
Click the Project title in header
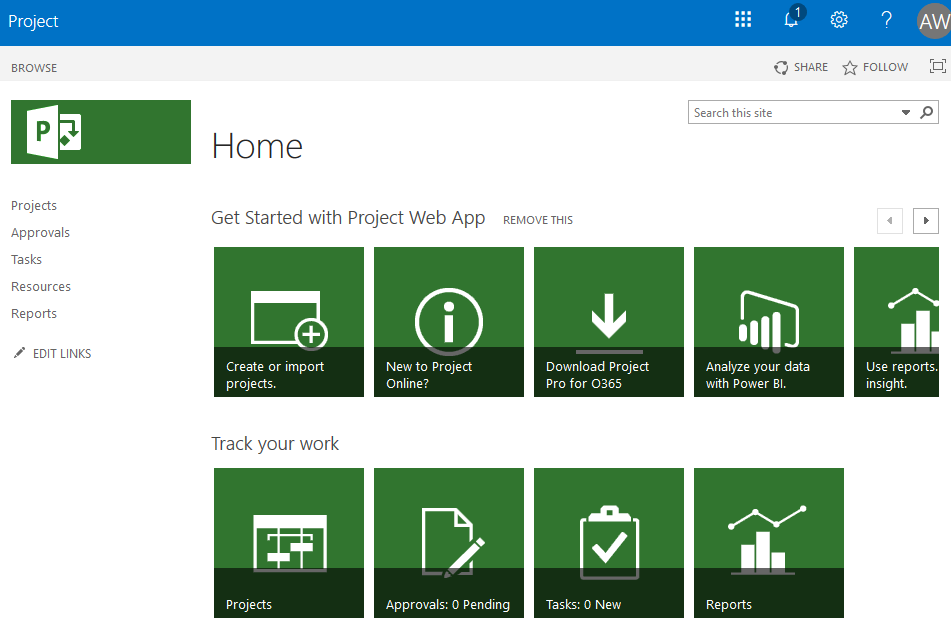(33, 21)
